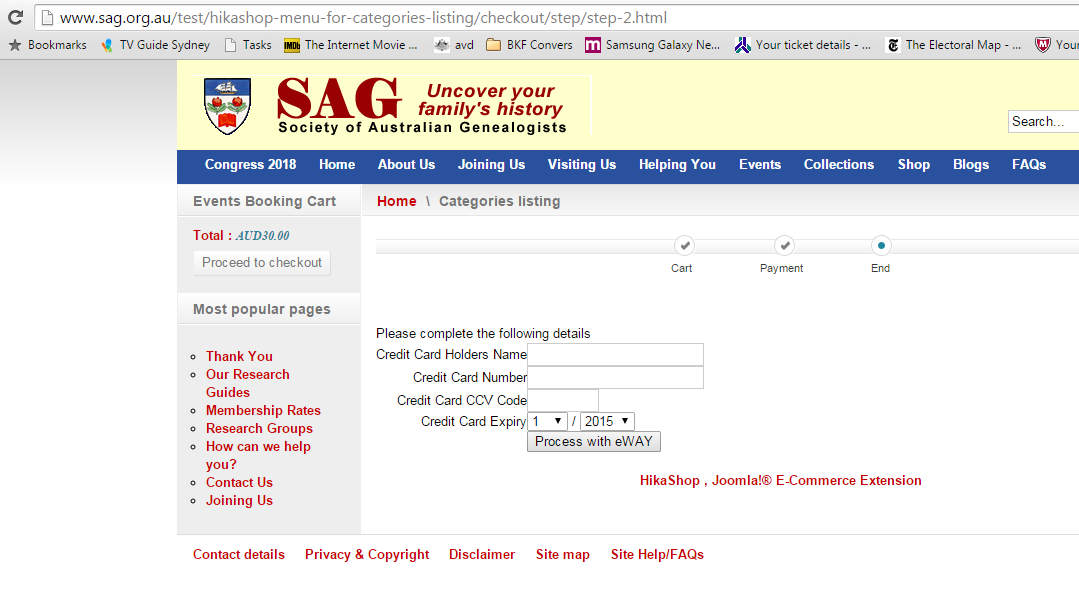Focus Credit Card CCV Code field

click(563, 400)
